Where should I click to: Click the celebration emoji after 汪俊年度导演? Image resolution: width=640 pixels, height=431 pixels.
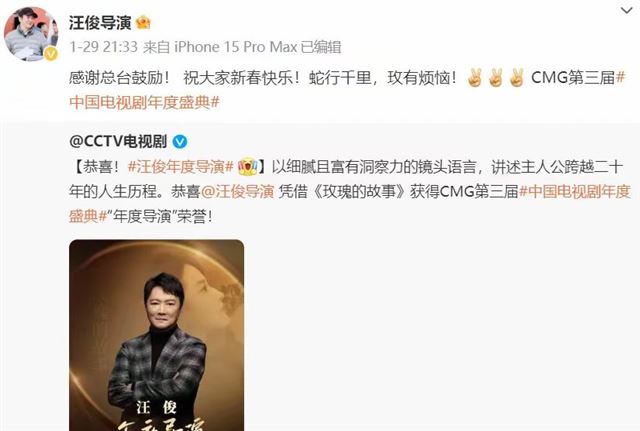[247, 167]
